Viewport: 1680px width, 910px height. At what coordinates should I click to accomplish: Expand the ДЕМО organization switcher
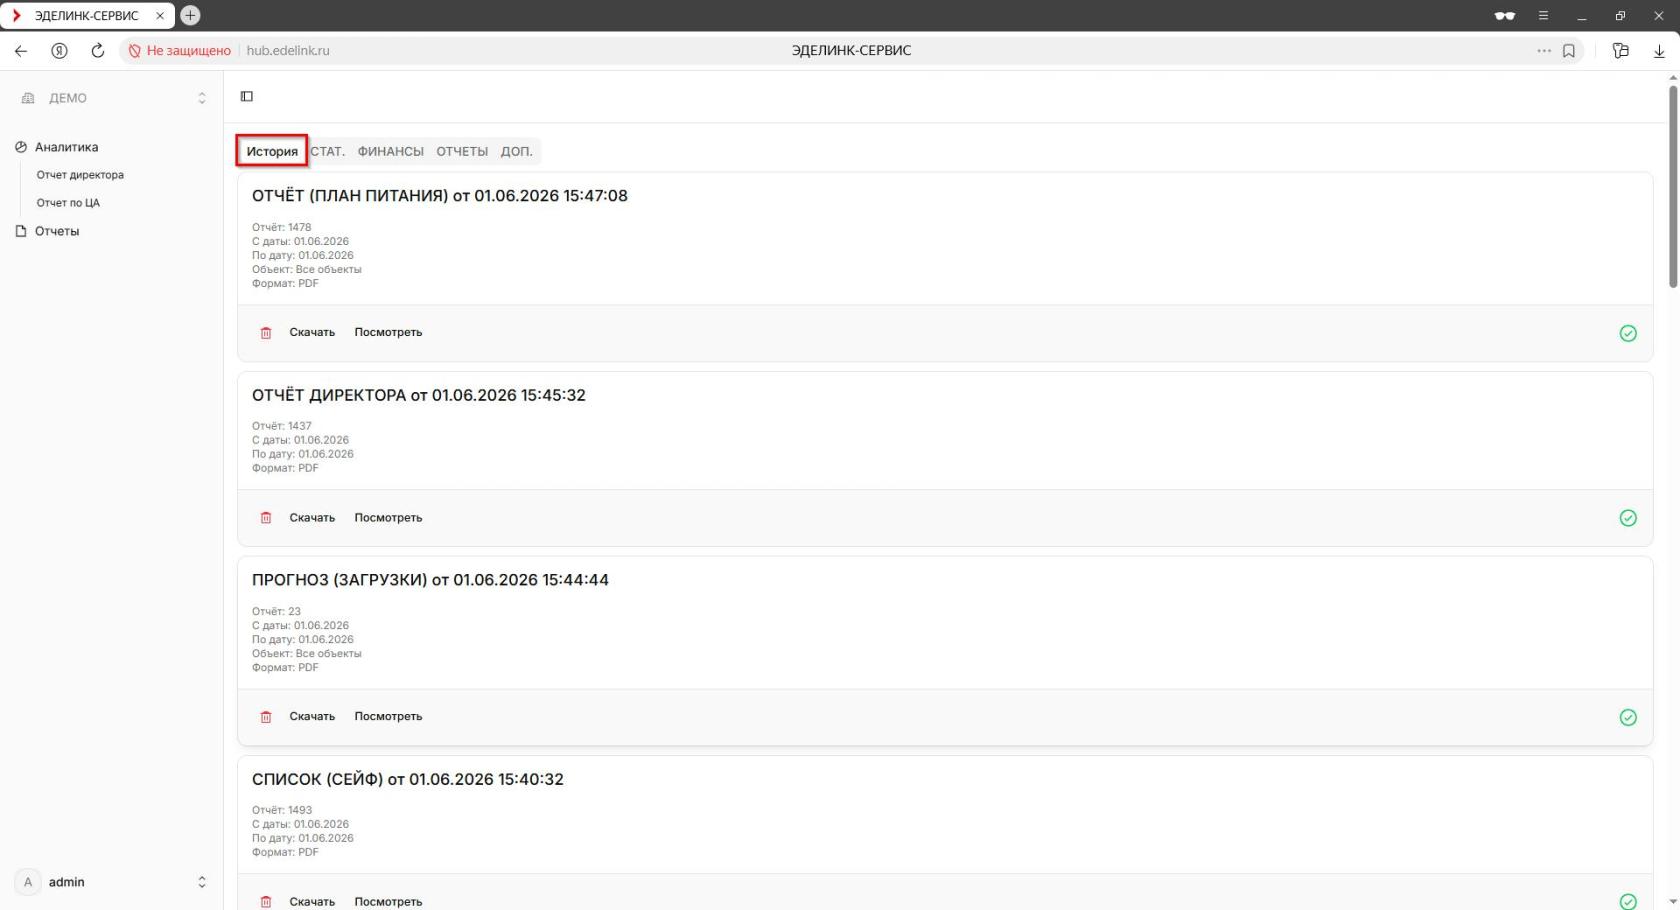(201, 98)
